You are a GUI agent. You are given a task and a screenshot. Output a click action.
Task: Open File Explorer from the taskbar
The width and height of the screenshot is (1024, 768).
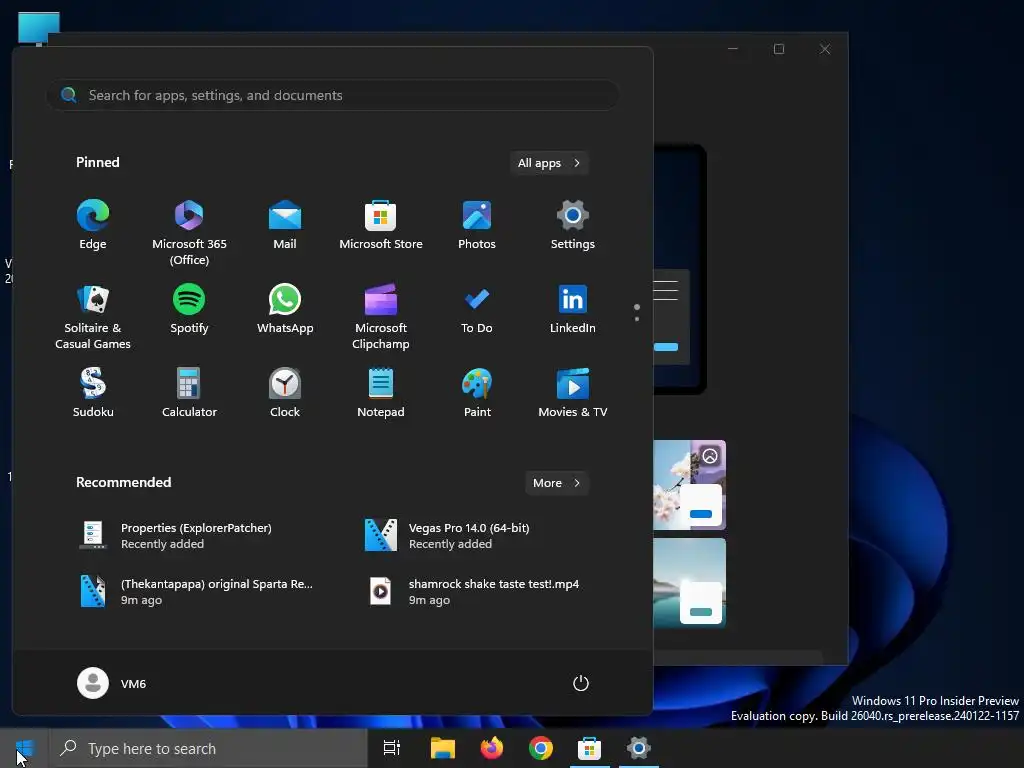(x=442, y=748)
